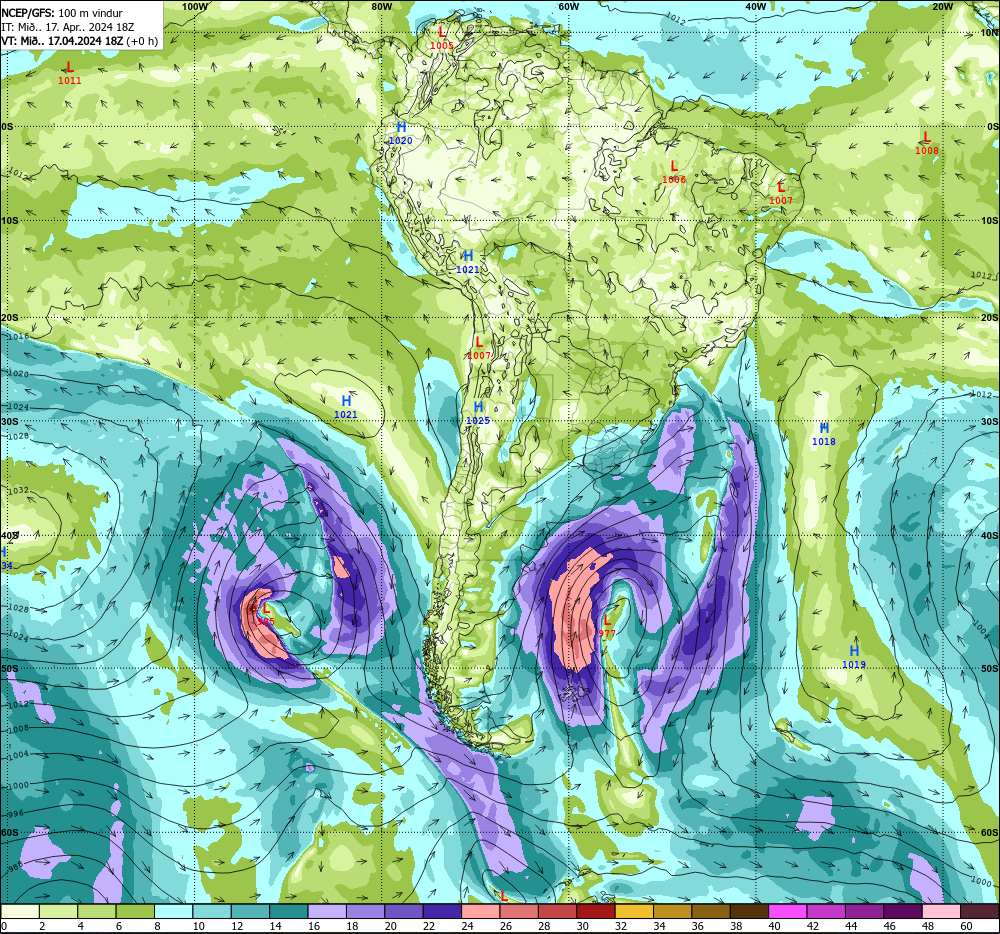The image size is (1000, 934).
Task: Click the H 1018 high pressure label
Action: [823, 434]
